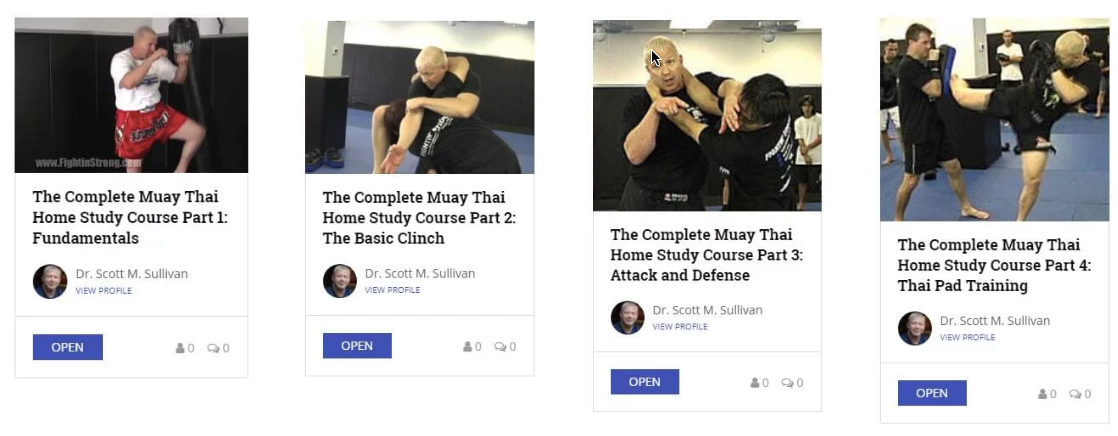Click the Fundamentals course thumbnail with punching bag
The width and height of the screenshot is (1118, 436).
click(x=131, y=96)
